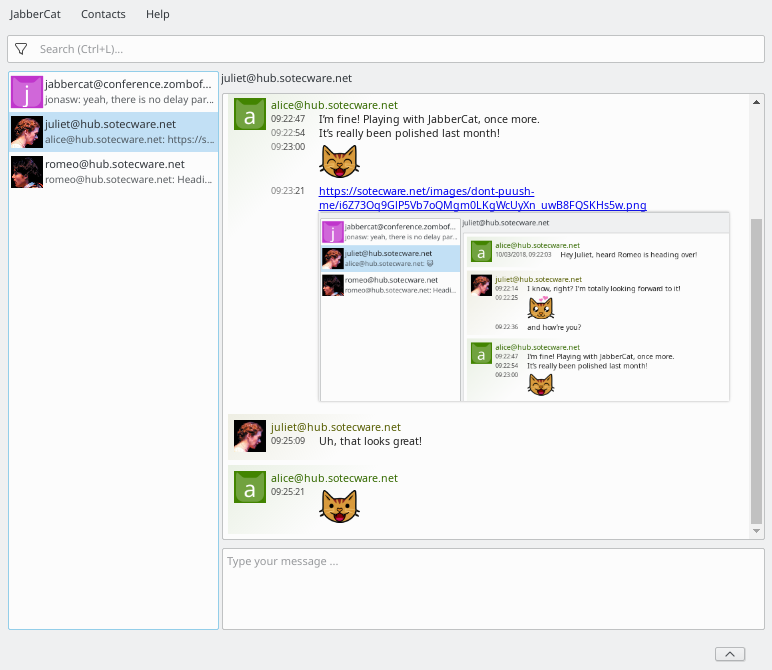Screen dimensions: 772x670
Task: Click the scrollbar up arrow in chat
Action: pyautogui.click(x=756, y=102)
